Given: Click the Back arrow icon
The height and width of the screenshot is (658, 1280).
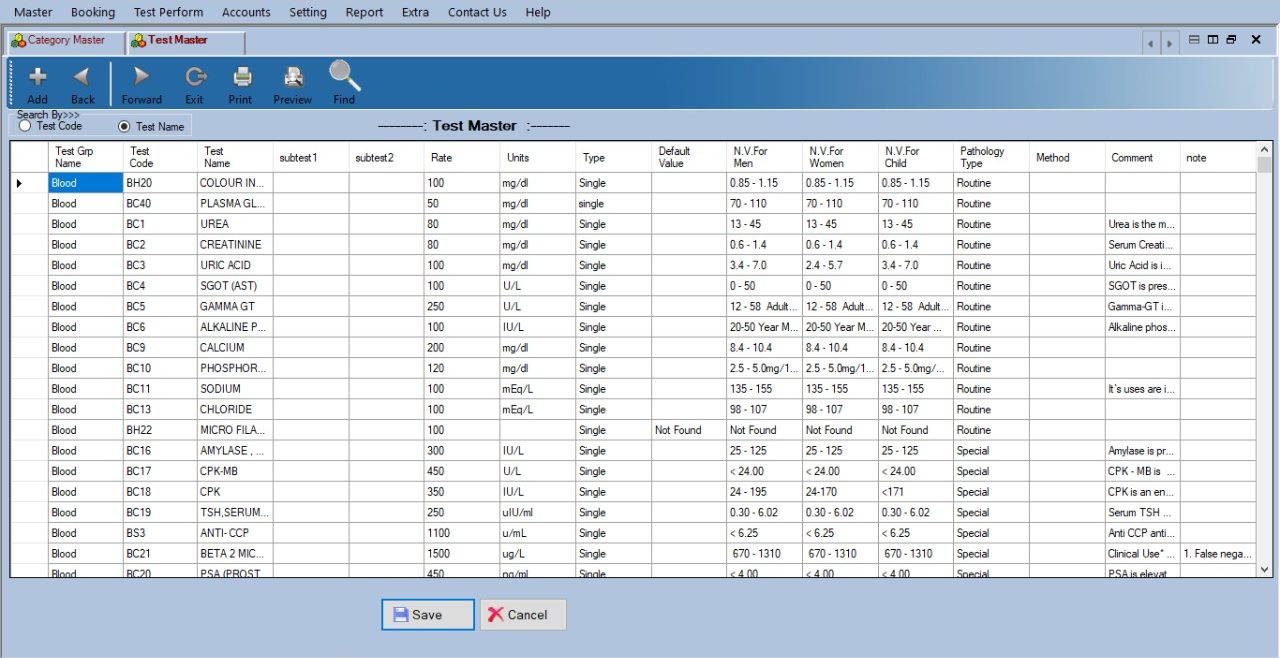Looking at the screenshot, I should tap(82, 83).
